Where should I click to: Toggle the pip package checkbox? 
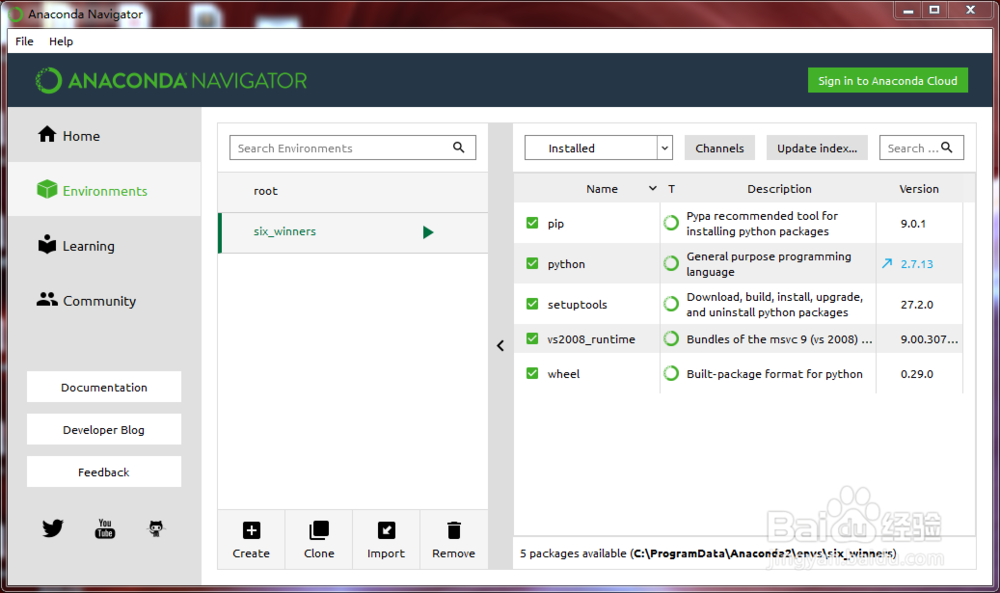[x=532, y=223]
